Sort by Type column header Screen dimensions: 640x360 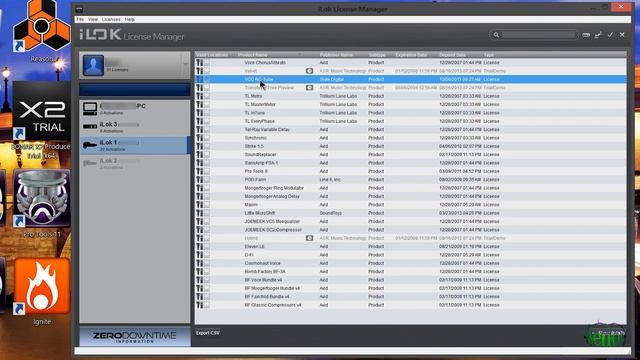point(489,55)
